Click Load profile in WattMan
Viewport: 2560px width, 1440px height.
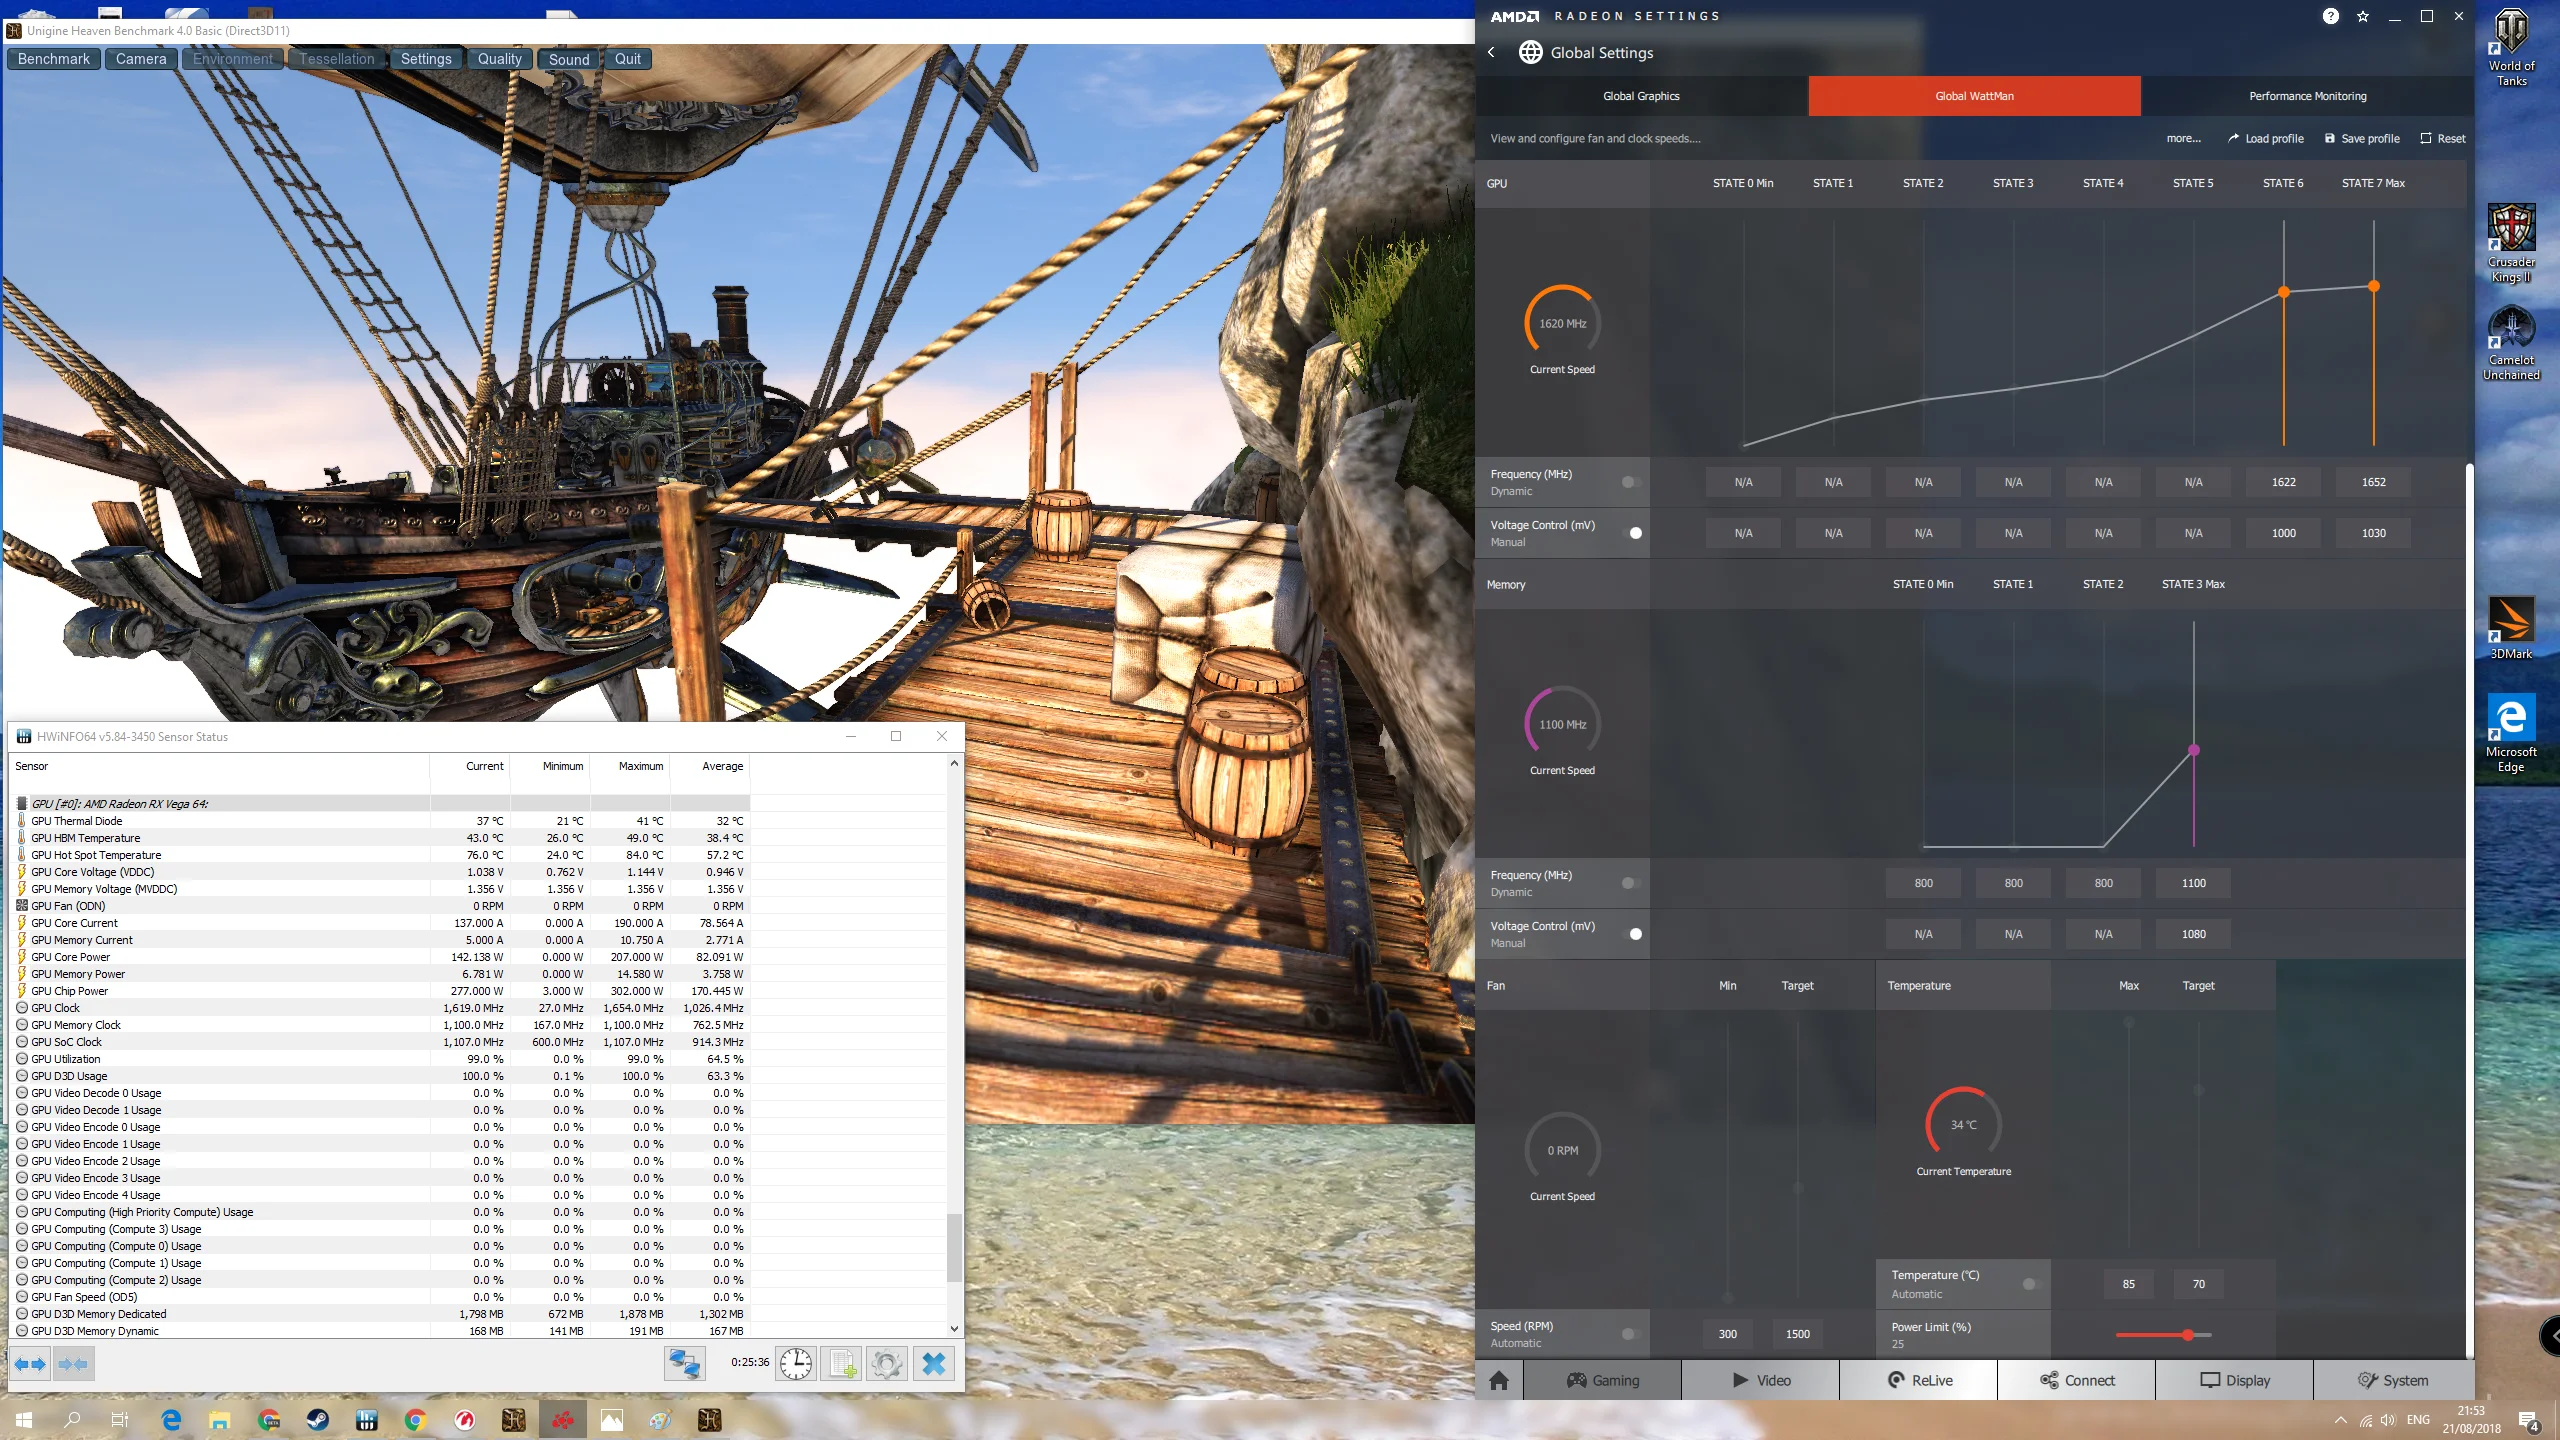tap(2266, 138)
